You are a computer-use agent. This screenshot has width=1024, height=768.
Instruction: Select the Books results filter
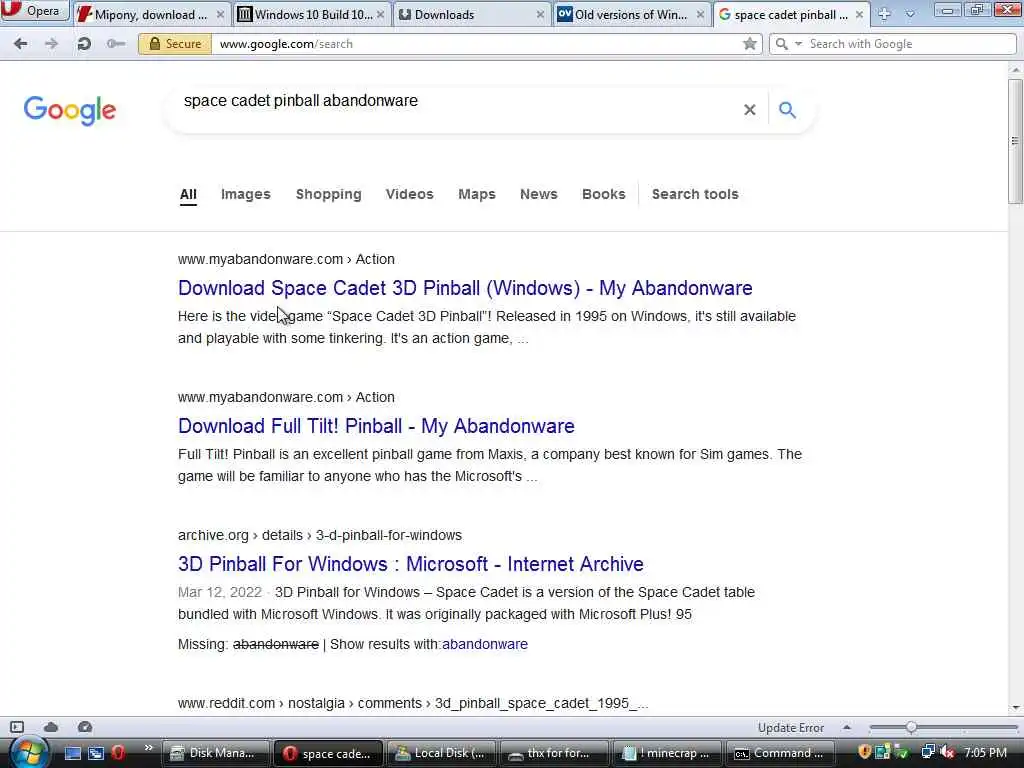coord(603,194)
